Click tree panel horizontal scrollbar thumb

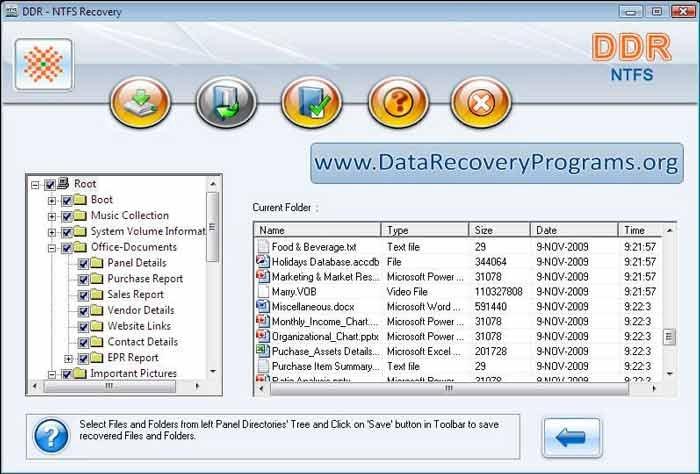[109, 386]
